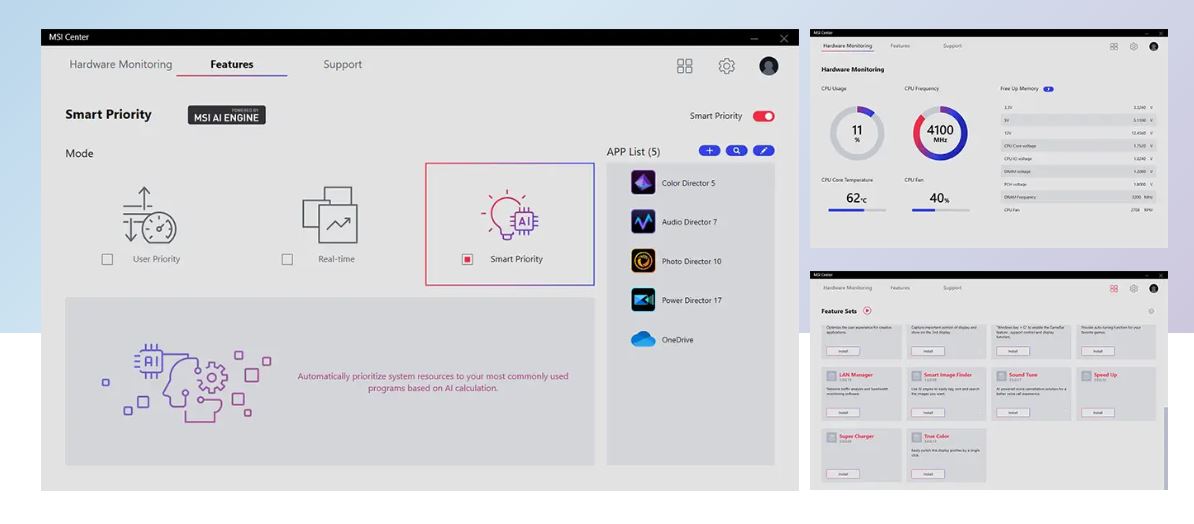Click the Smart Priority AI lightbulb icon

point(511,216)
